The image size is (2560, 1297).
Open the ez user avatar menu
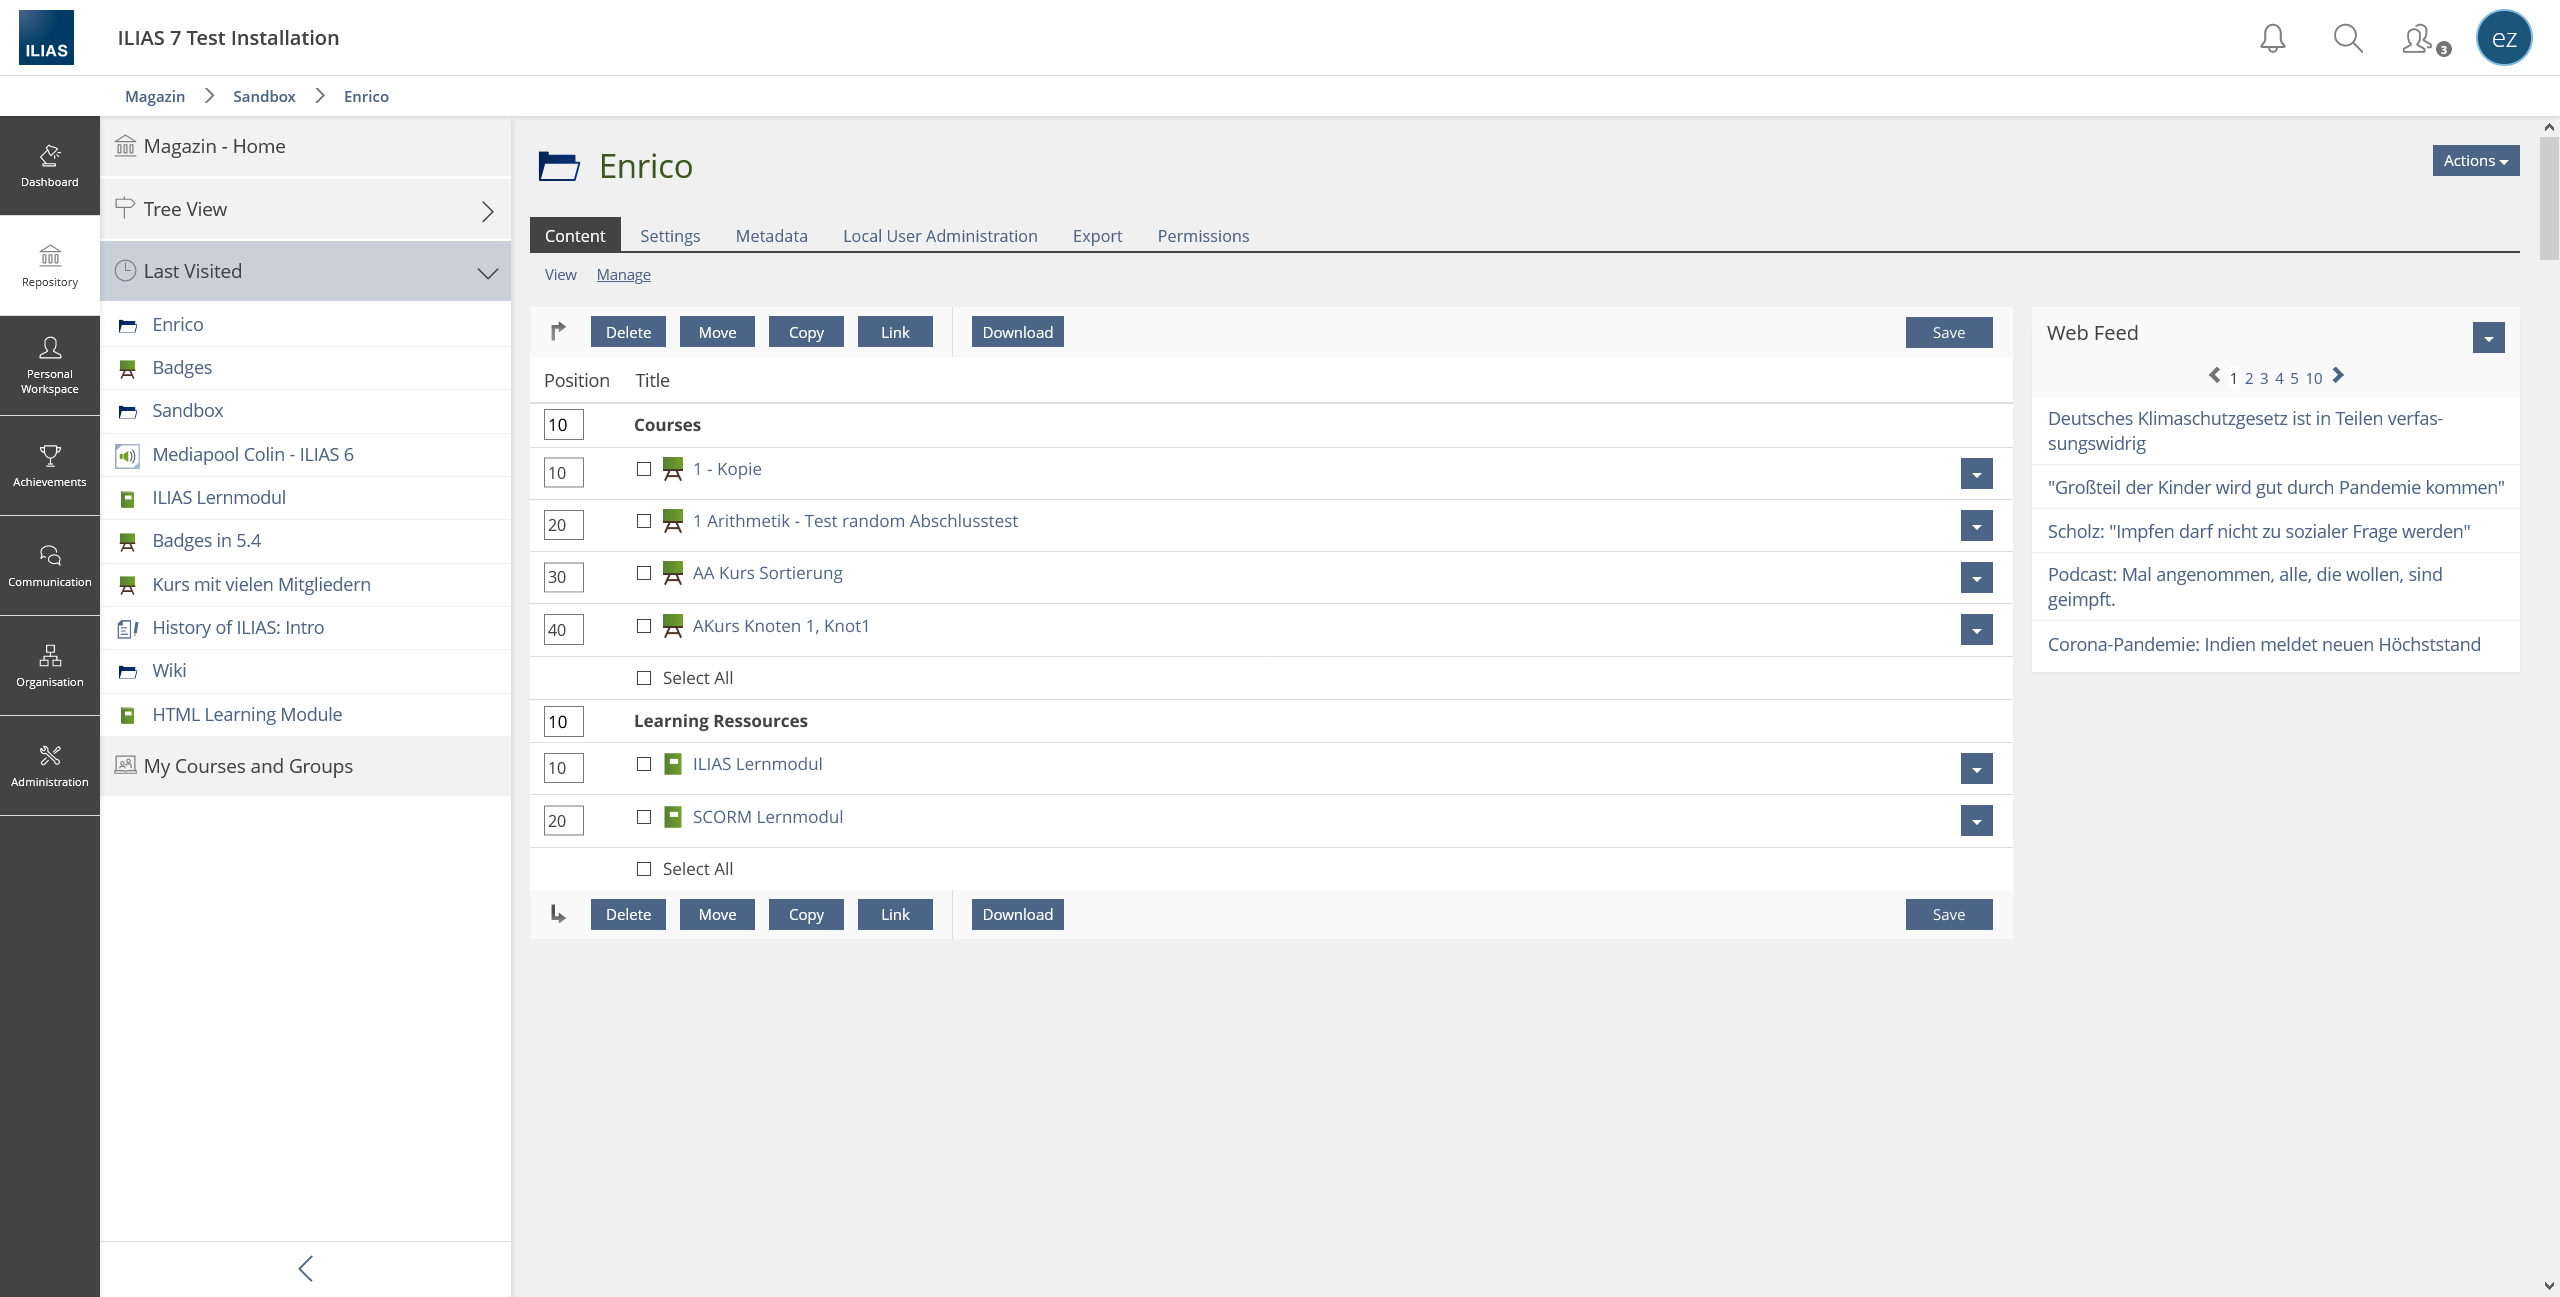(2503, 38)
